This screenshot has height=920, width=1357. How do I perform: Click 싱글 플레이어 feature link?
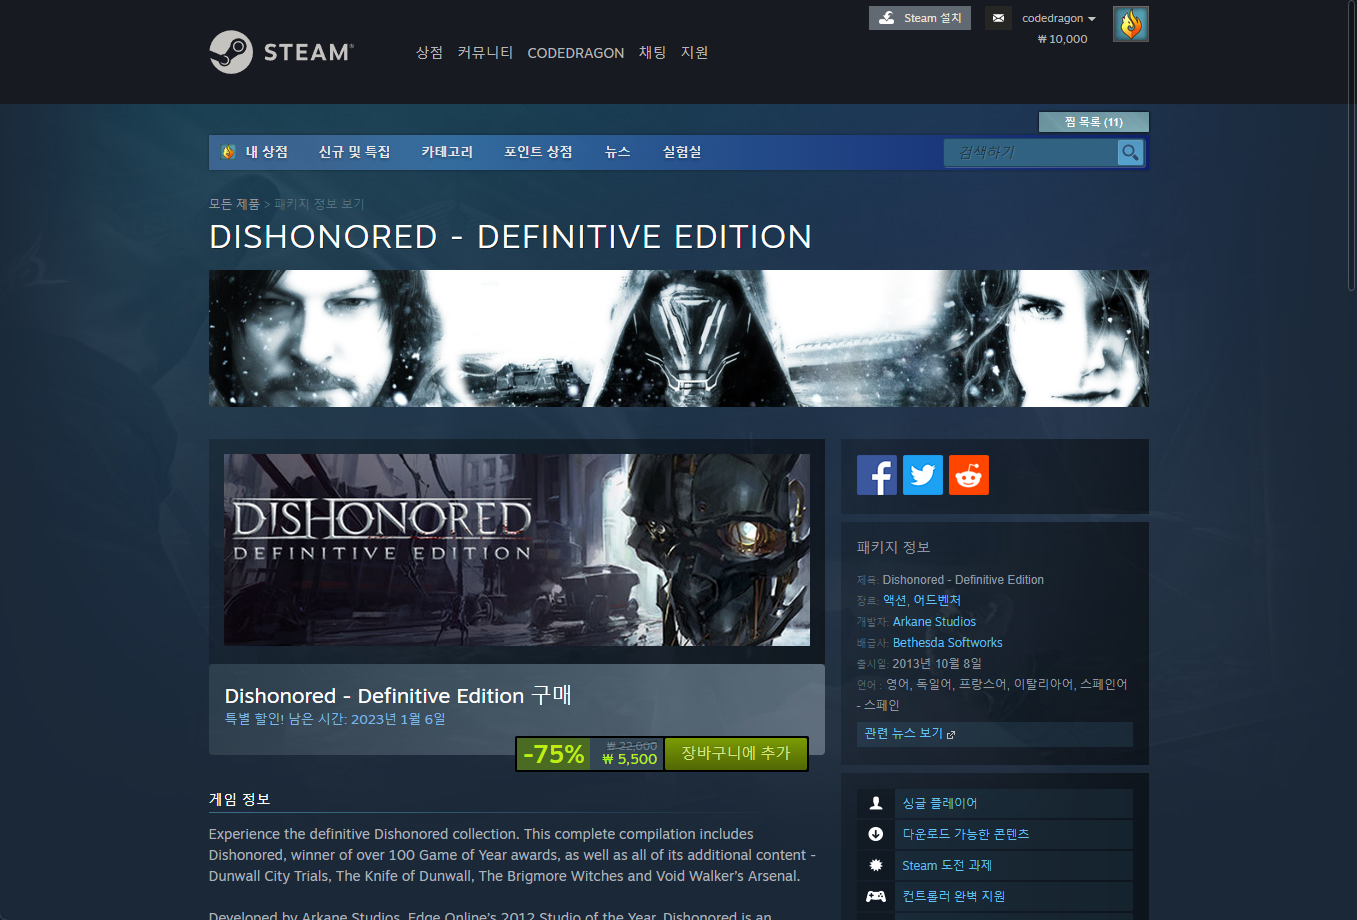(940, 803)
